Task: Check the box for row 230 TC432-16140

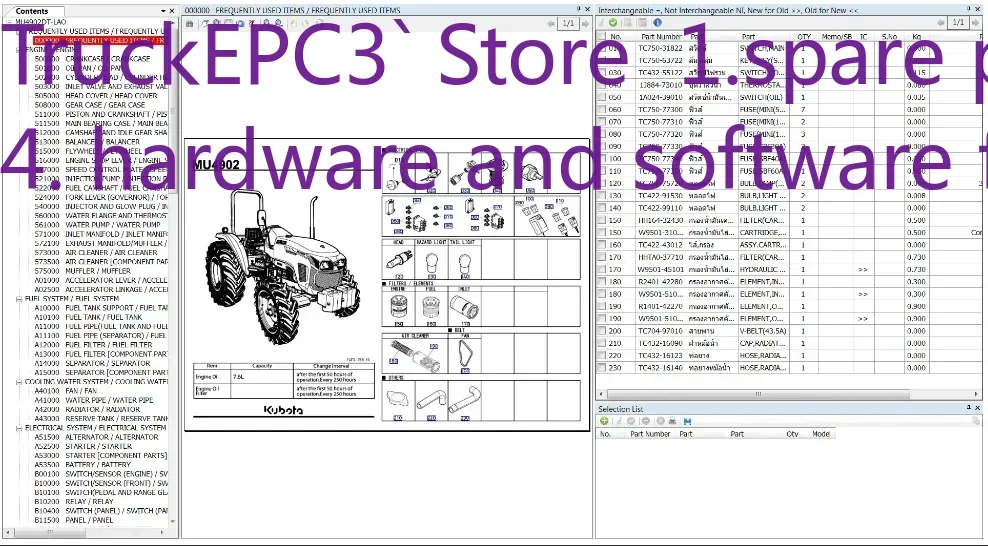Action: tap(602, 368)
